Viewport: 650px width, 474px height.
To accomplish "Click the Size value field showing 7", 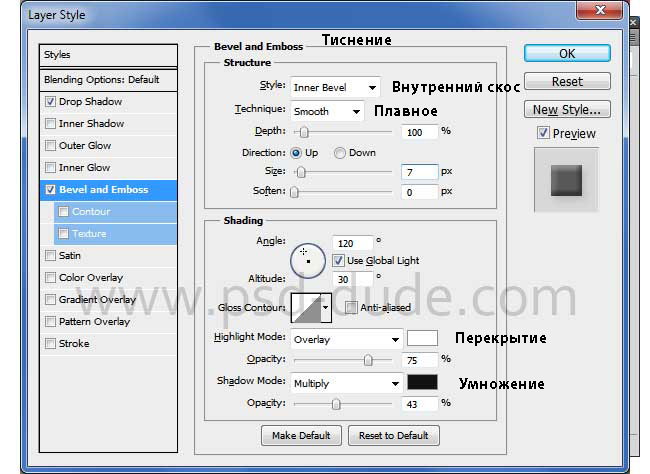I will click(x=420, y=172).
